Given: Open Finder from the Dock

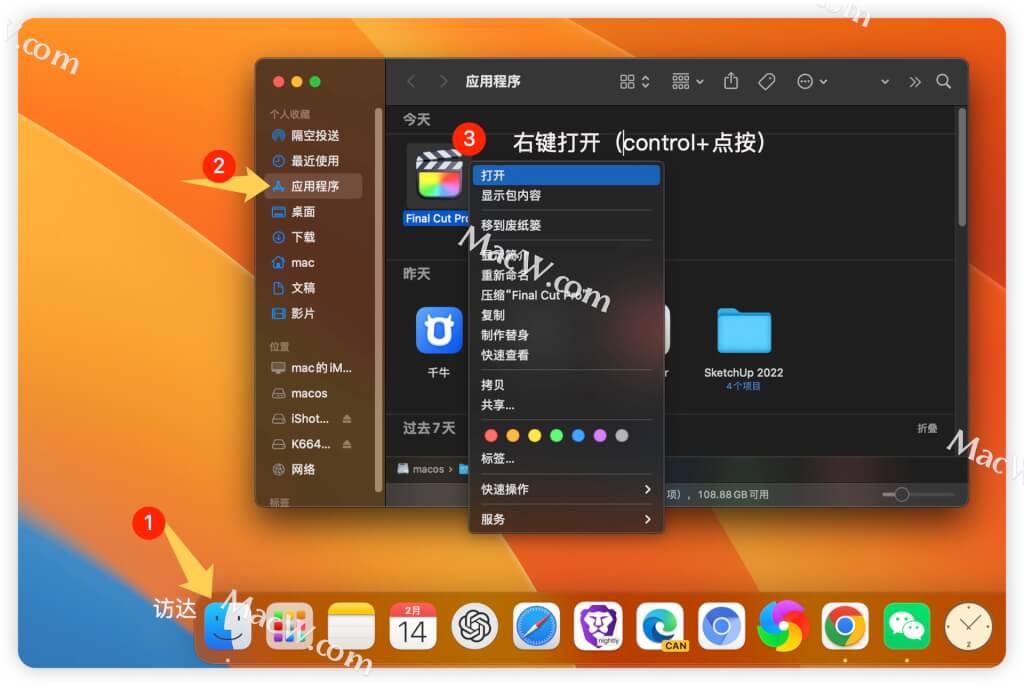Looking at the screenshot, I should [x=227, y=626].
